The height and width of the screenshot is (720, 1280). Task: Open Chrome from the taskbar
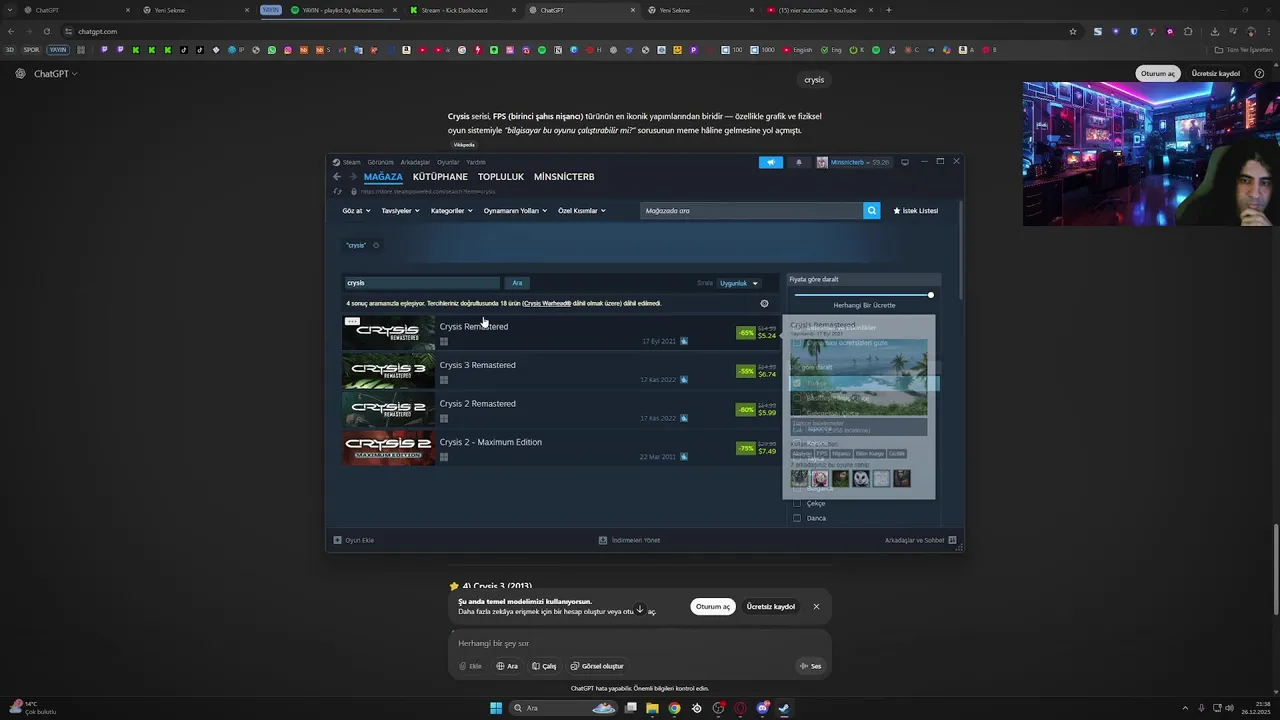[674, 708]
